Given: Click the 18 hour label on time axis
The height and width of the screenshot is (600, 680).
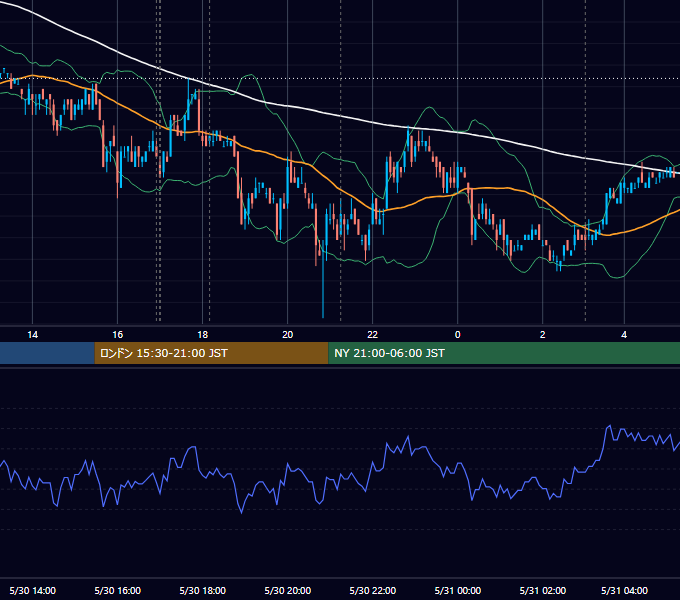Looking at the screenshot, I should point(203,335).
